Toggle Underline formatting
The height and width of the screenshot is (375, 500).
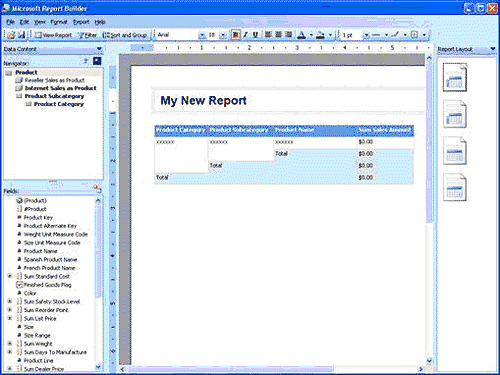point(255,35)
